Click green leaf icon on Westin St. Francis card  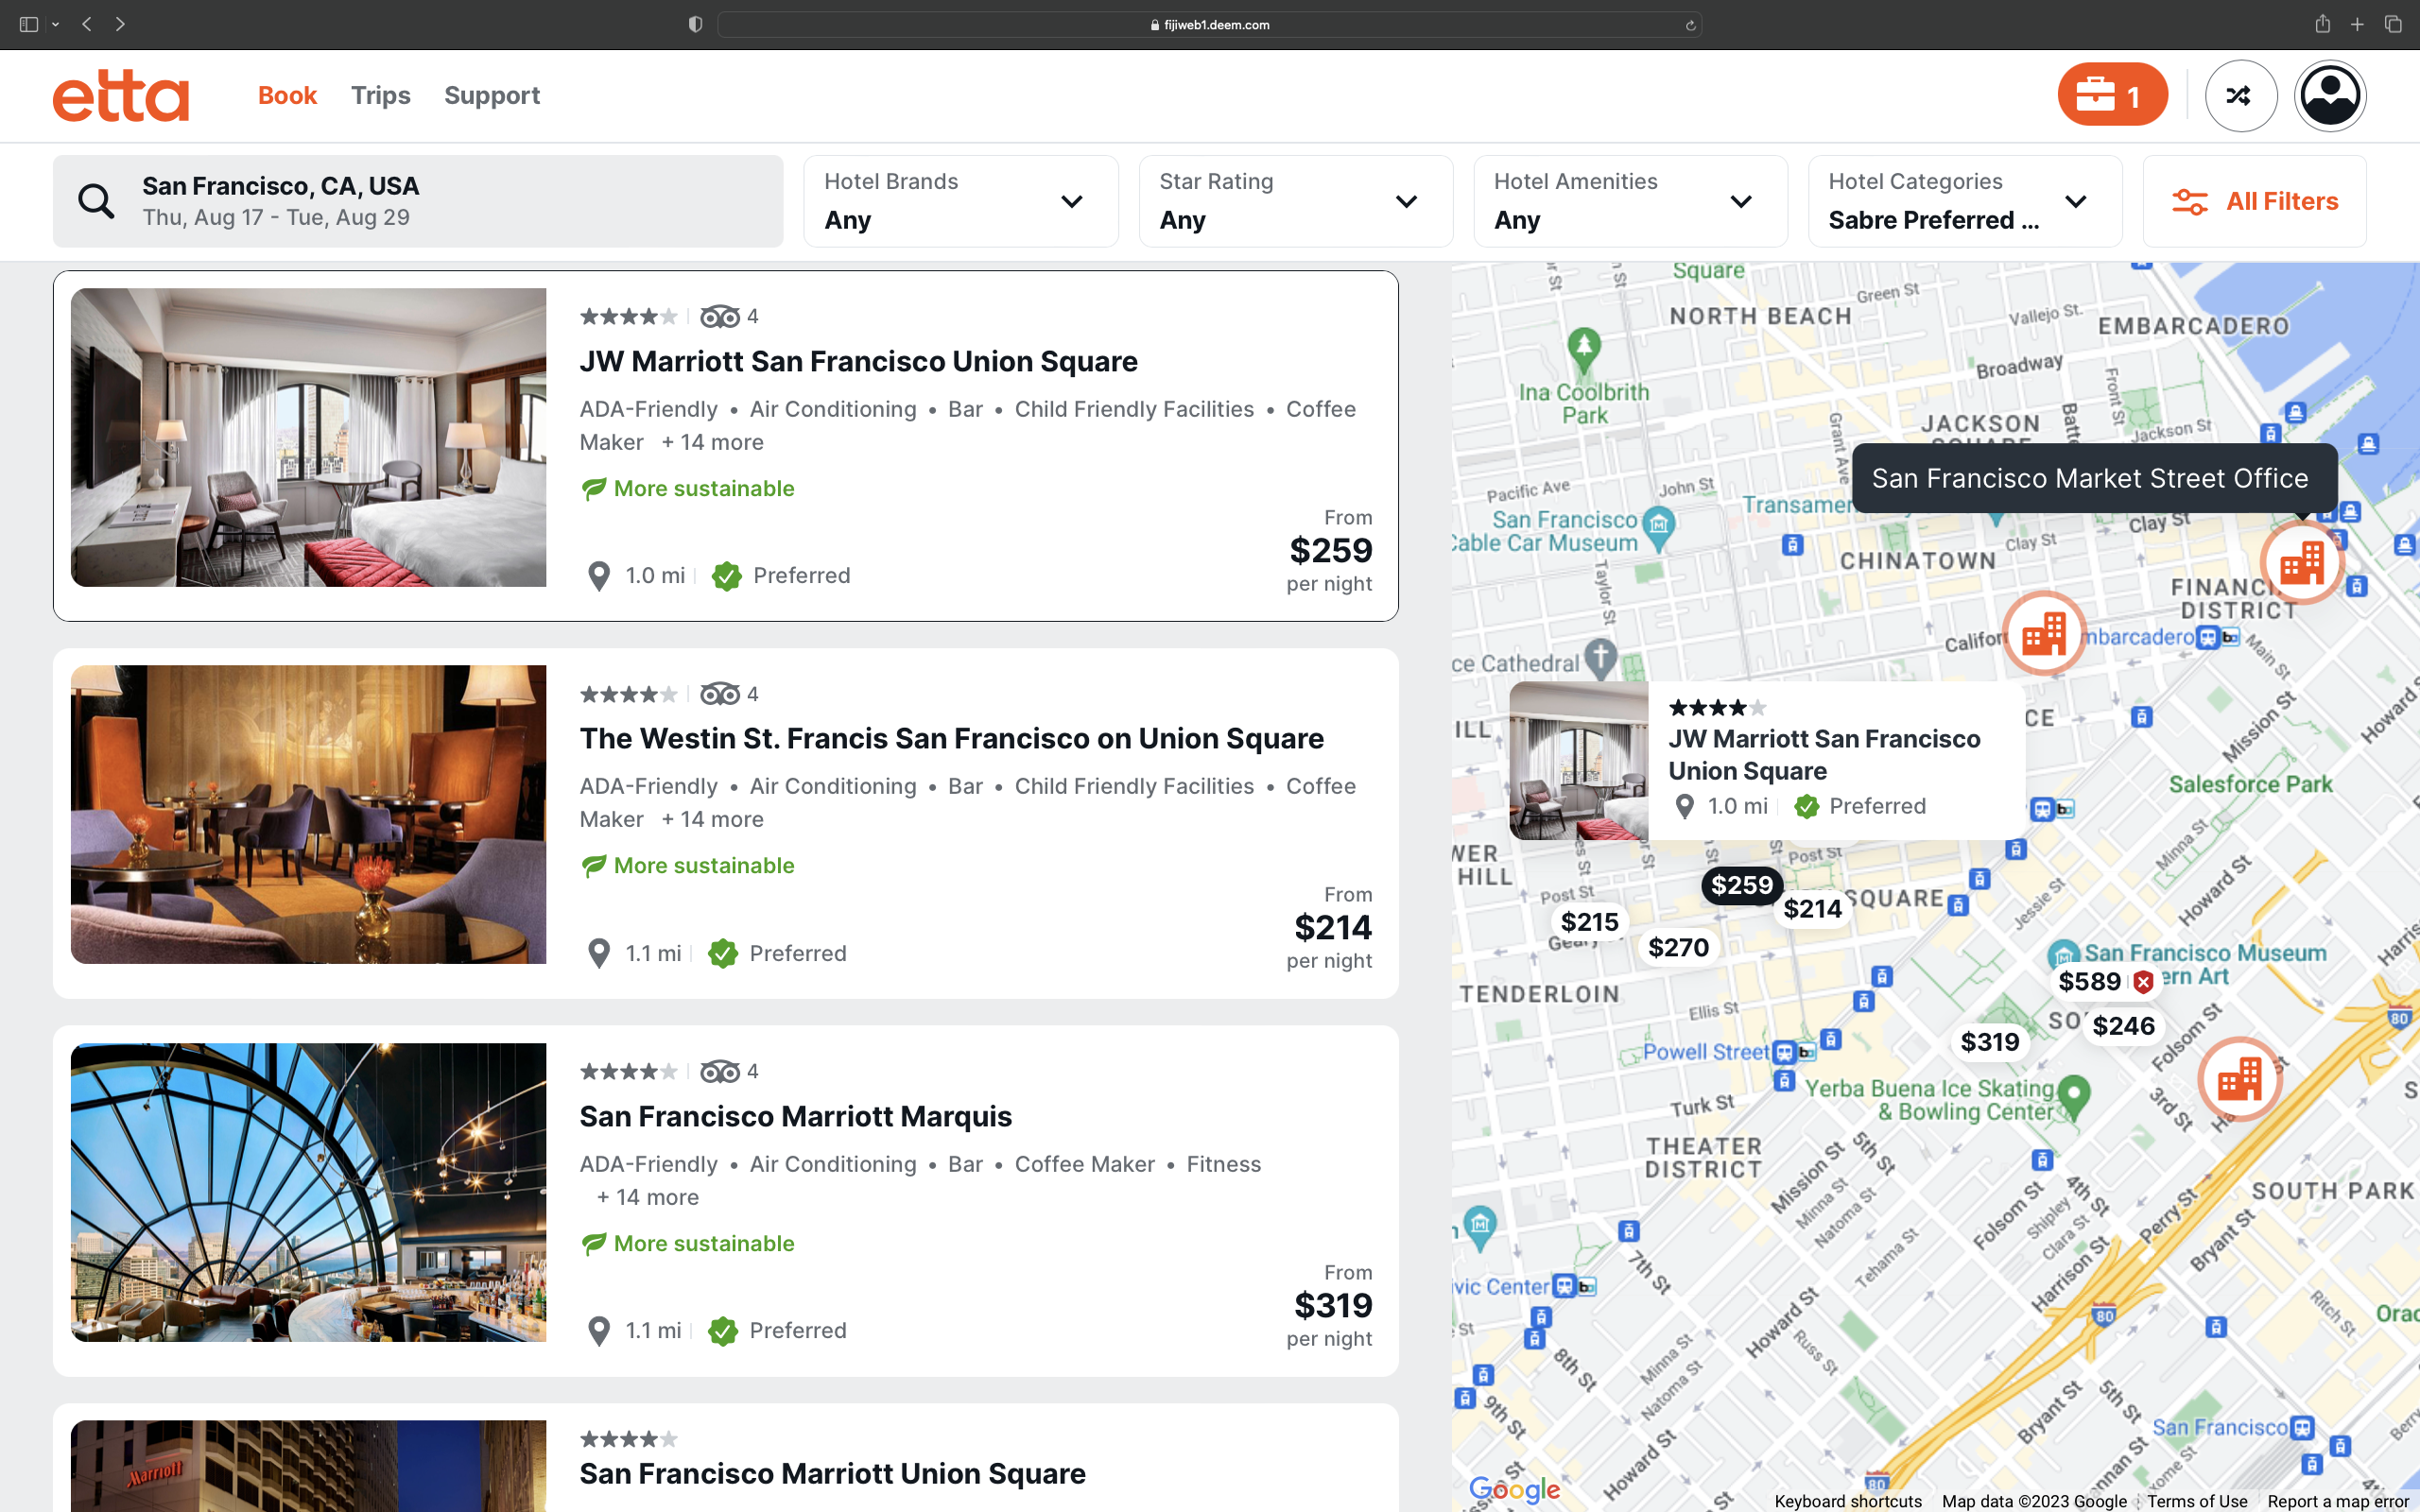click(x=594, y=866)
